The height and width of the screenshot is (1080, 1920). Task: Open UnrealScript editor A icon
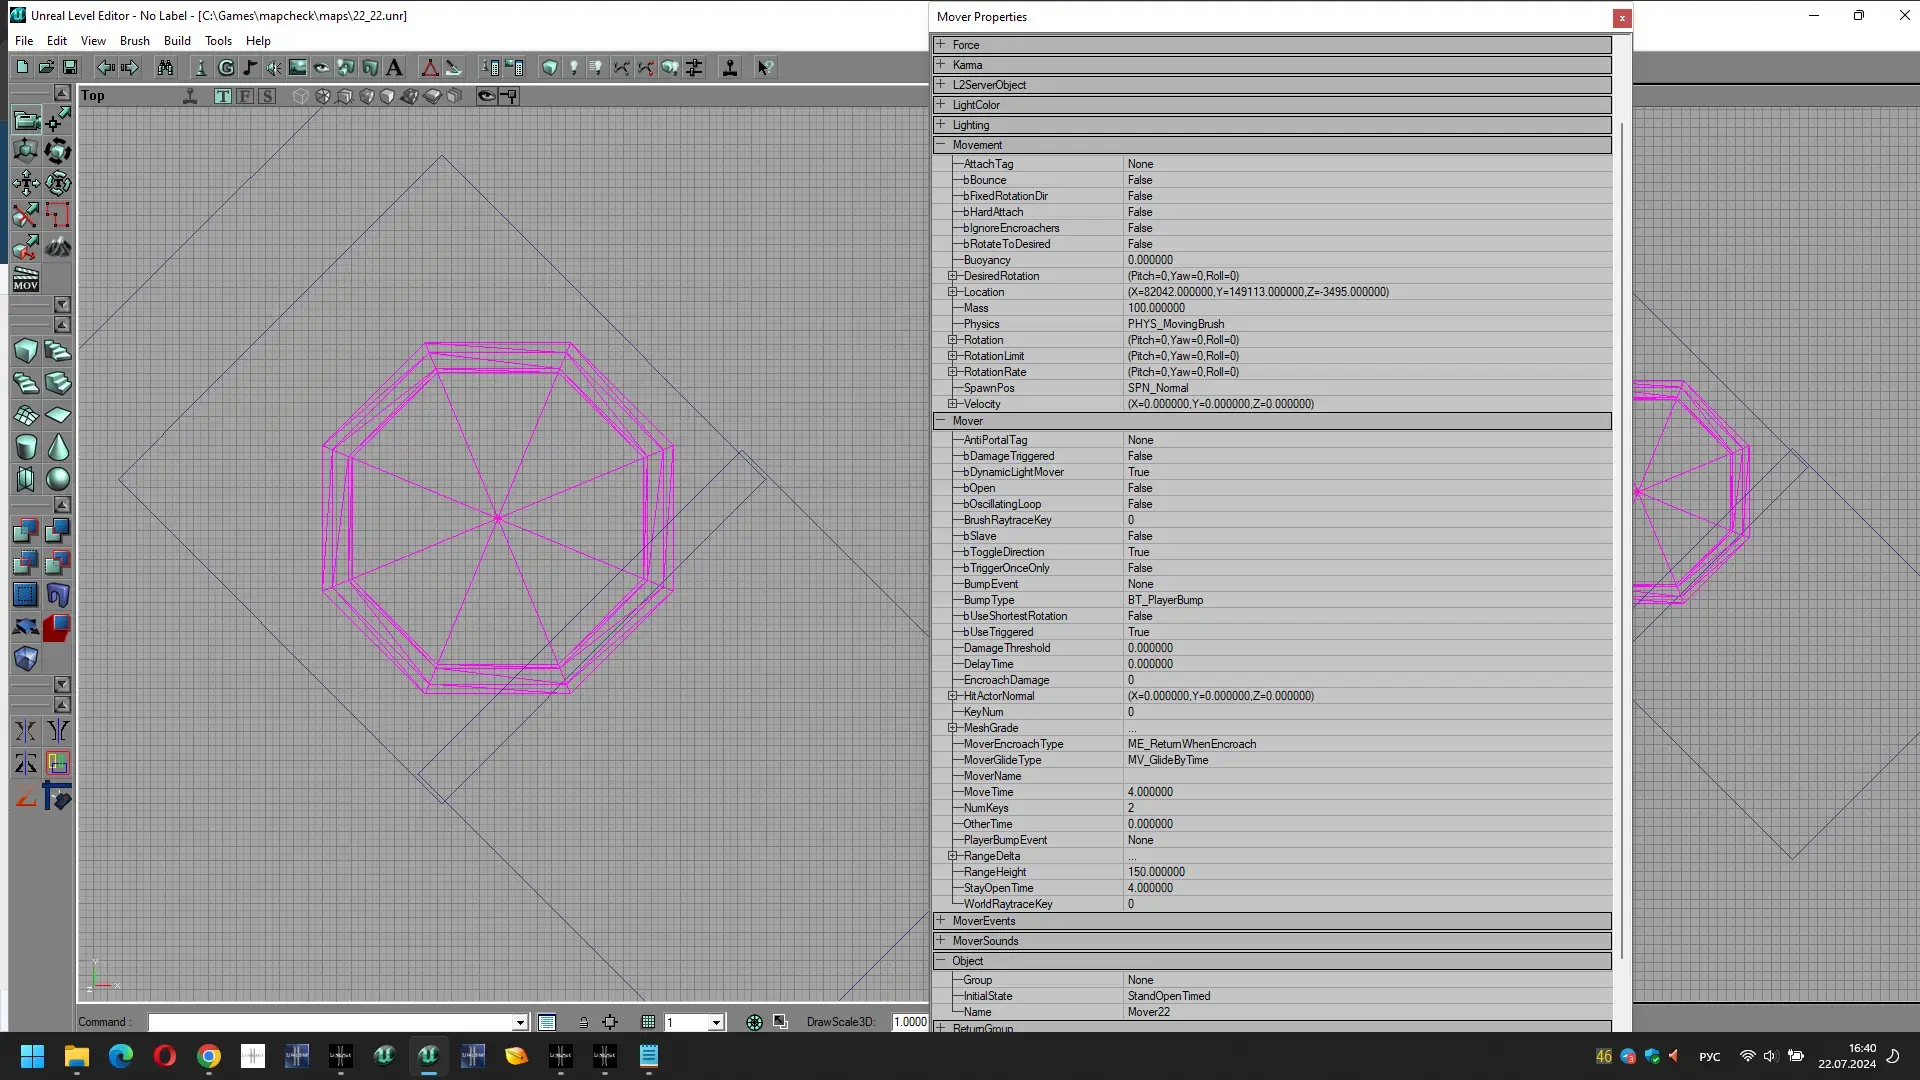pos(395,67)
